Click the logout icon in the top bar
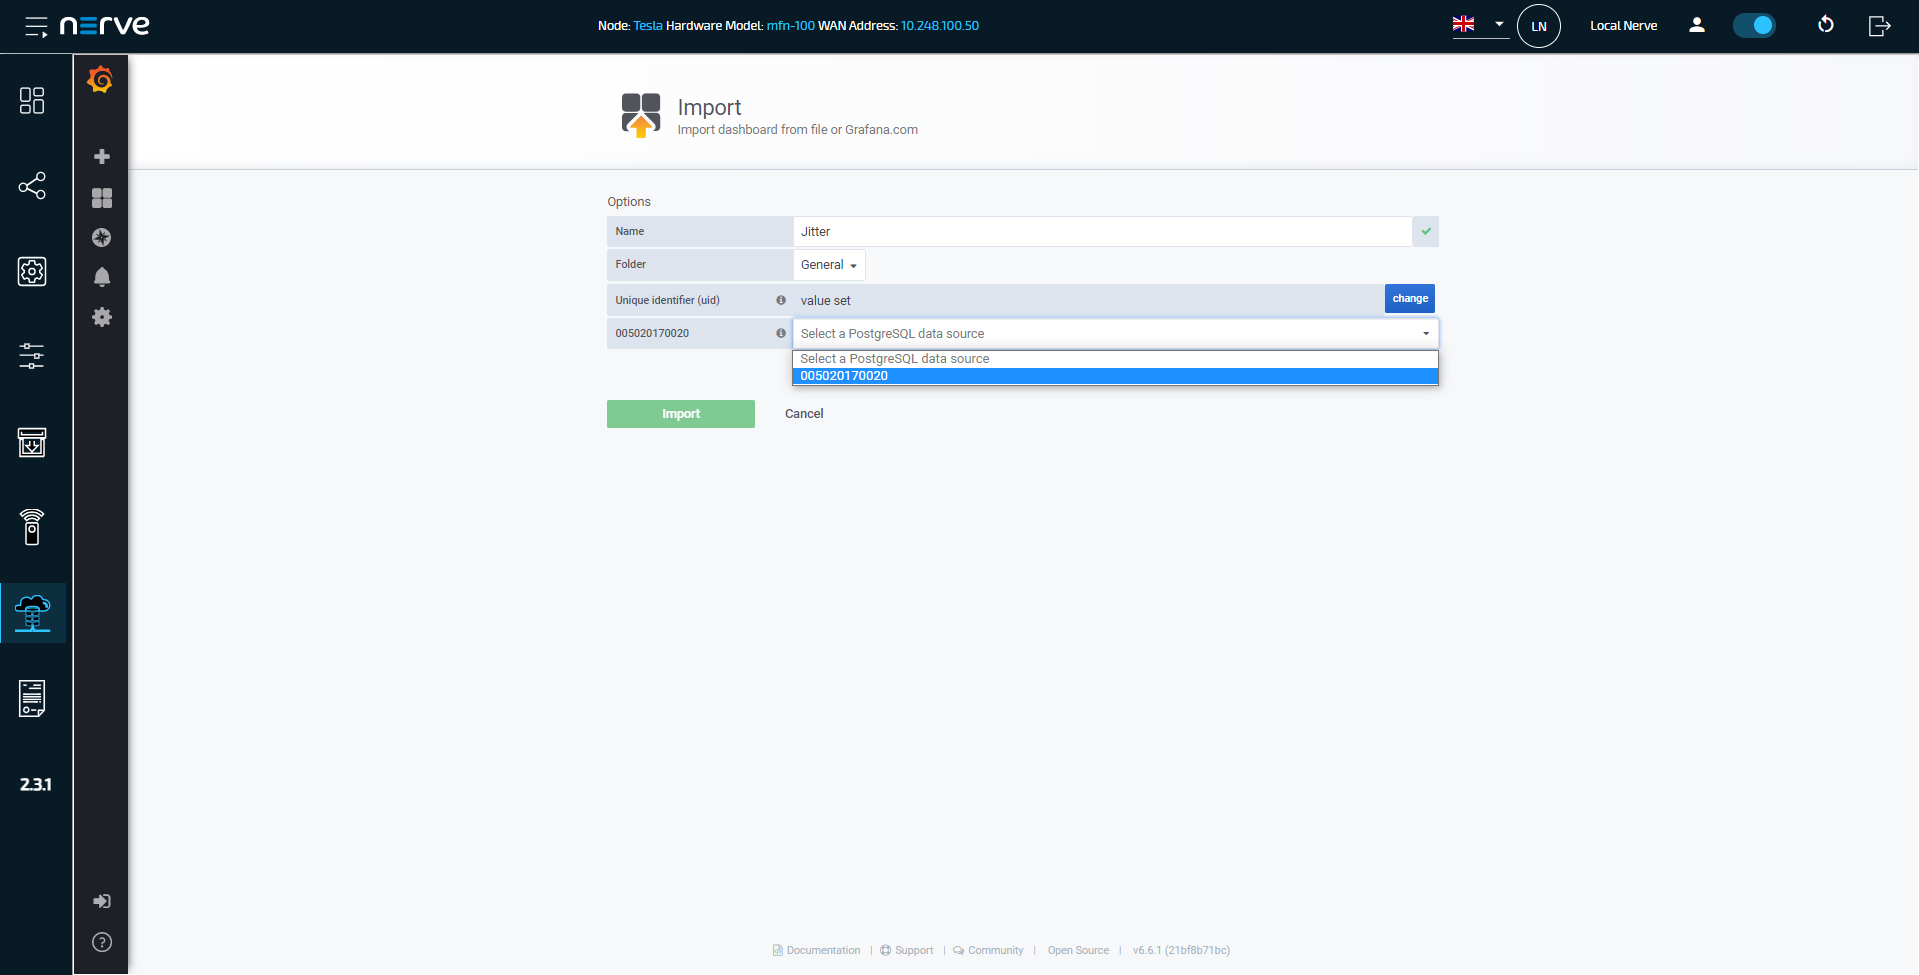 pos(1879,25)
